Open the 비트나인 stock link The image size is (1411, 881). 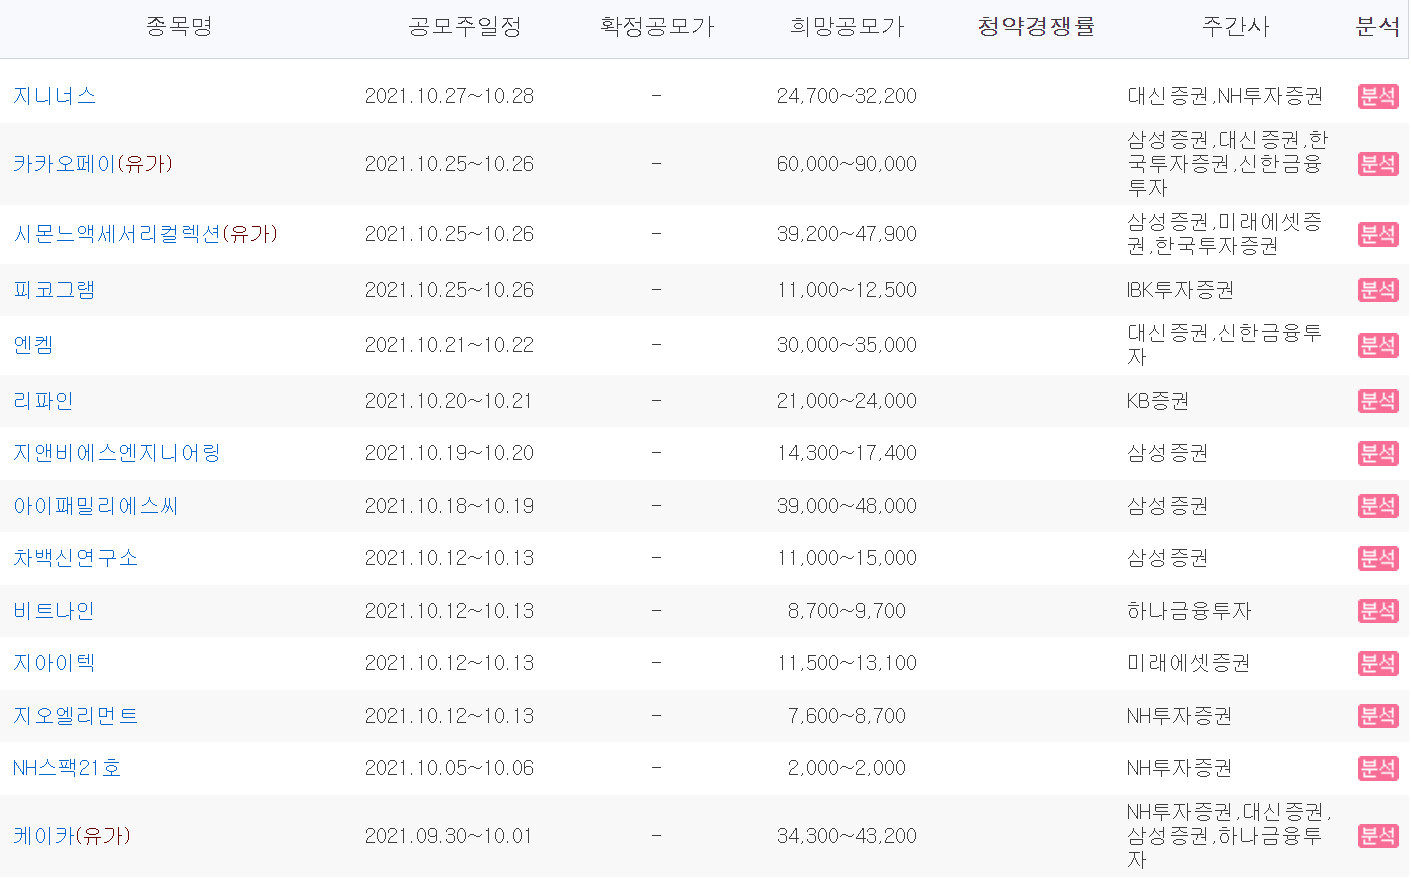tap(54, 611)
